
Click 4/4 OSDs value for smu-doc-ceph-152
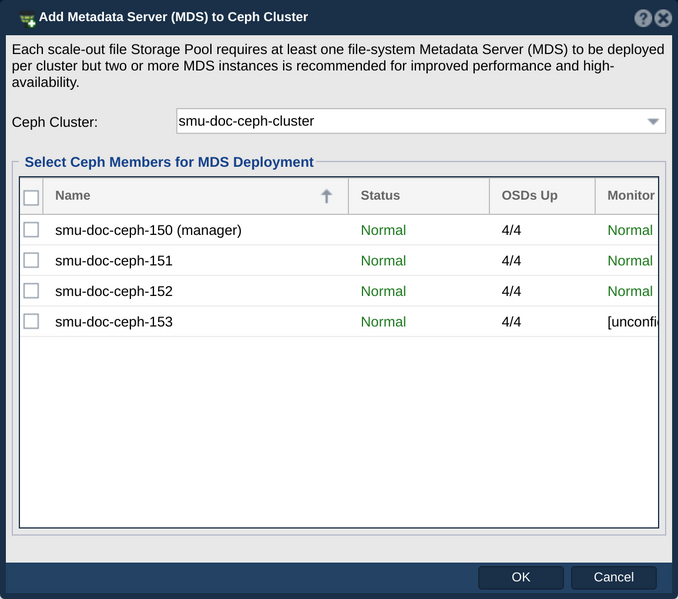point(511,291)
